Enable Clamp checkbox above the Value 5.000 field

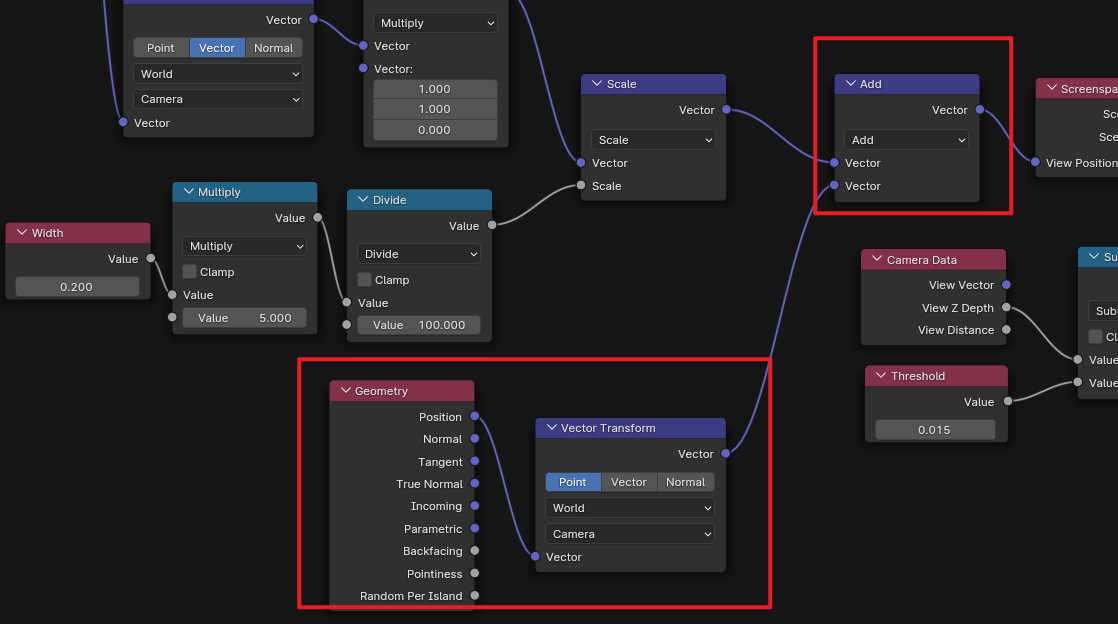click(x=190, y=272)
